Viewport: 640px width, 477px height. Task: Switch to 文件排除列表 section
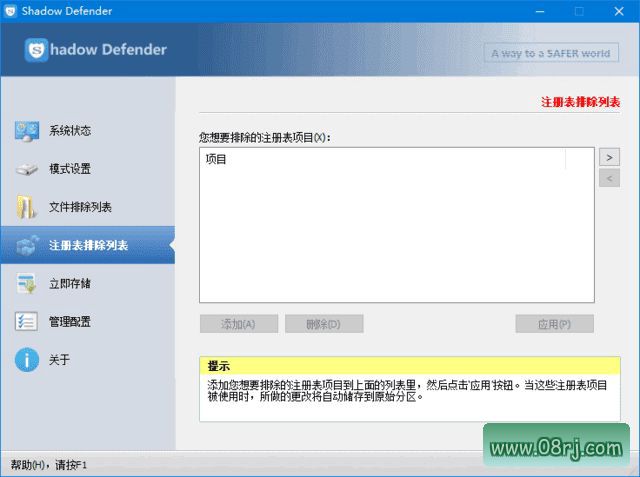tap(88, 207)
